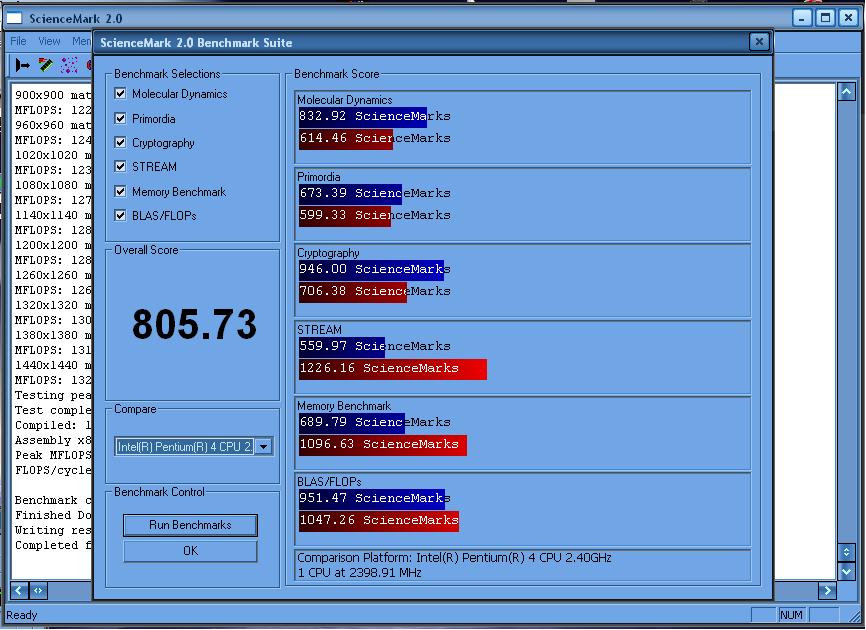The height and width of the screenshot is (630, 866).
Task: Click the 'Peak MFLOPS' log line
Action: [53, 455]
